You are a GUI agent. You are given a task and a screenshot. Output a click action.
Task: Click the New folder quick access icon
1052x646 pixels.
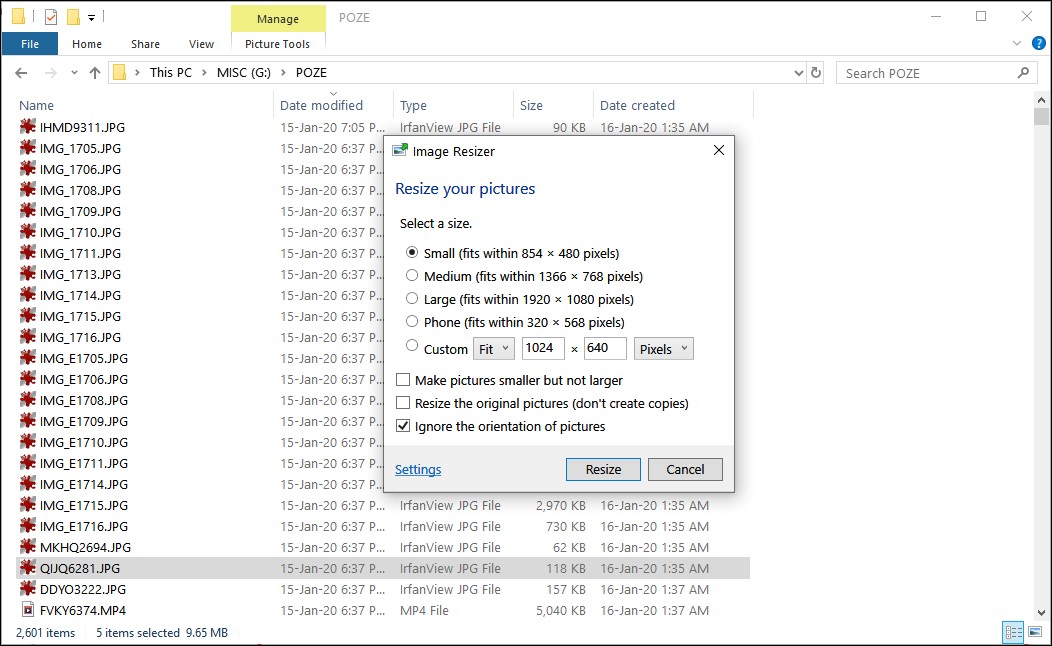(72, 16)
